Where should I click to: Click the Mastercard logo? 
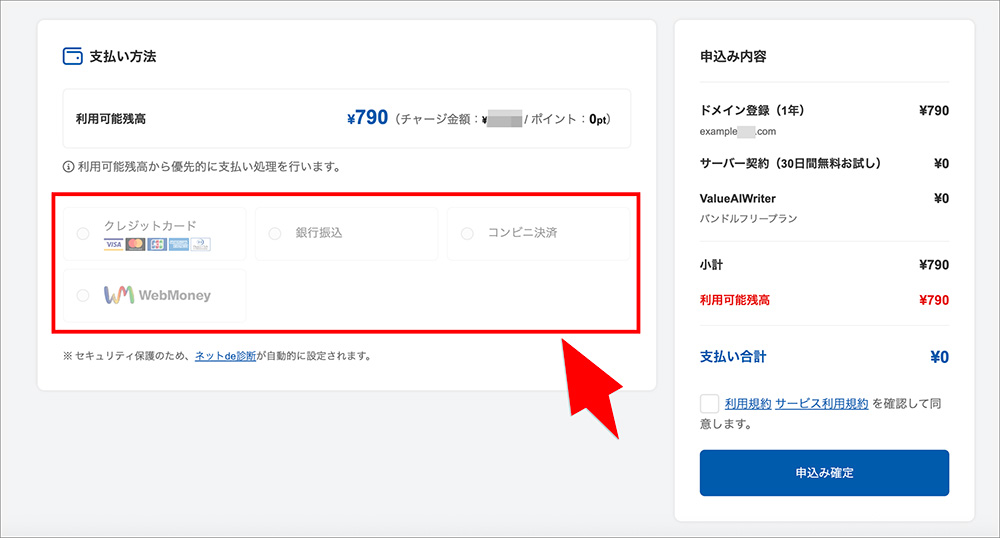[135, 244]
